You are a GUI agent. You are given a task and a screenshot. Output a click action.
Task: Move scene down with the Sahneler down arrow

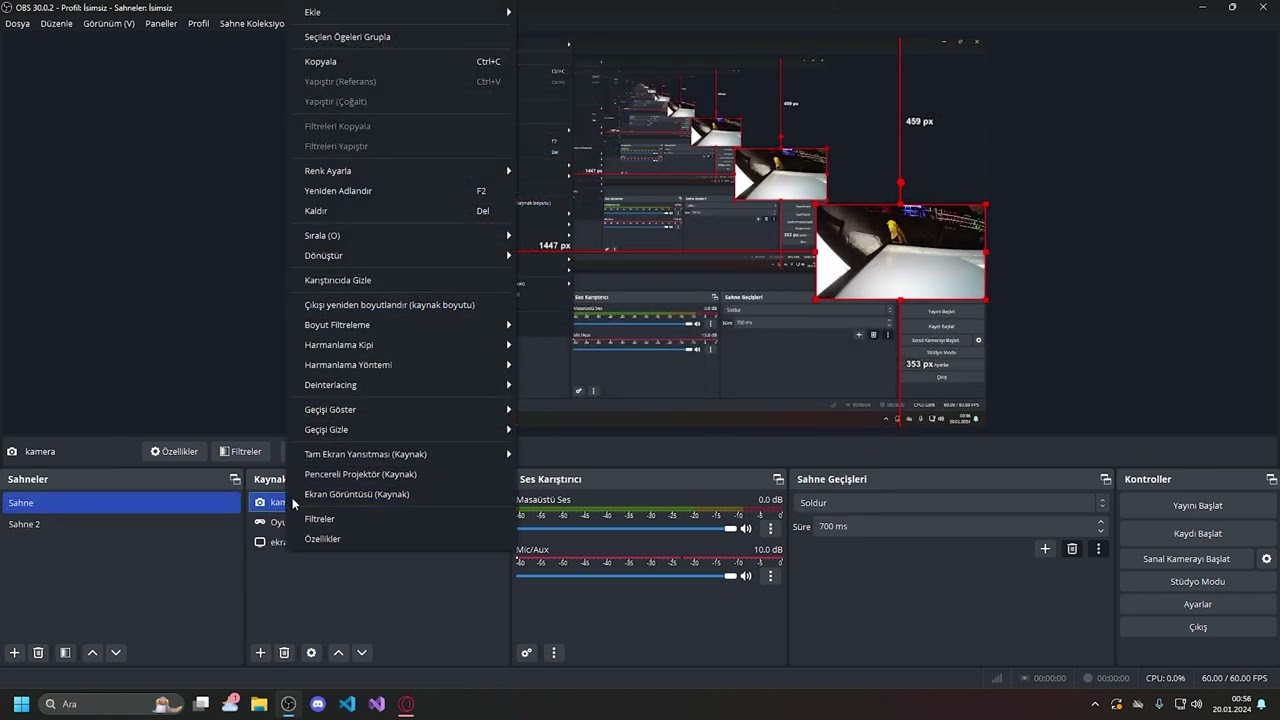pos(116,653)
